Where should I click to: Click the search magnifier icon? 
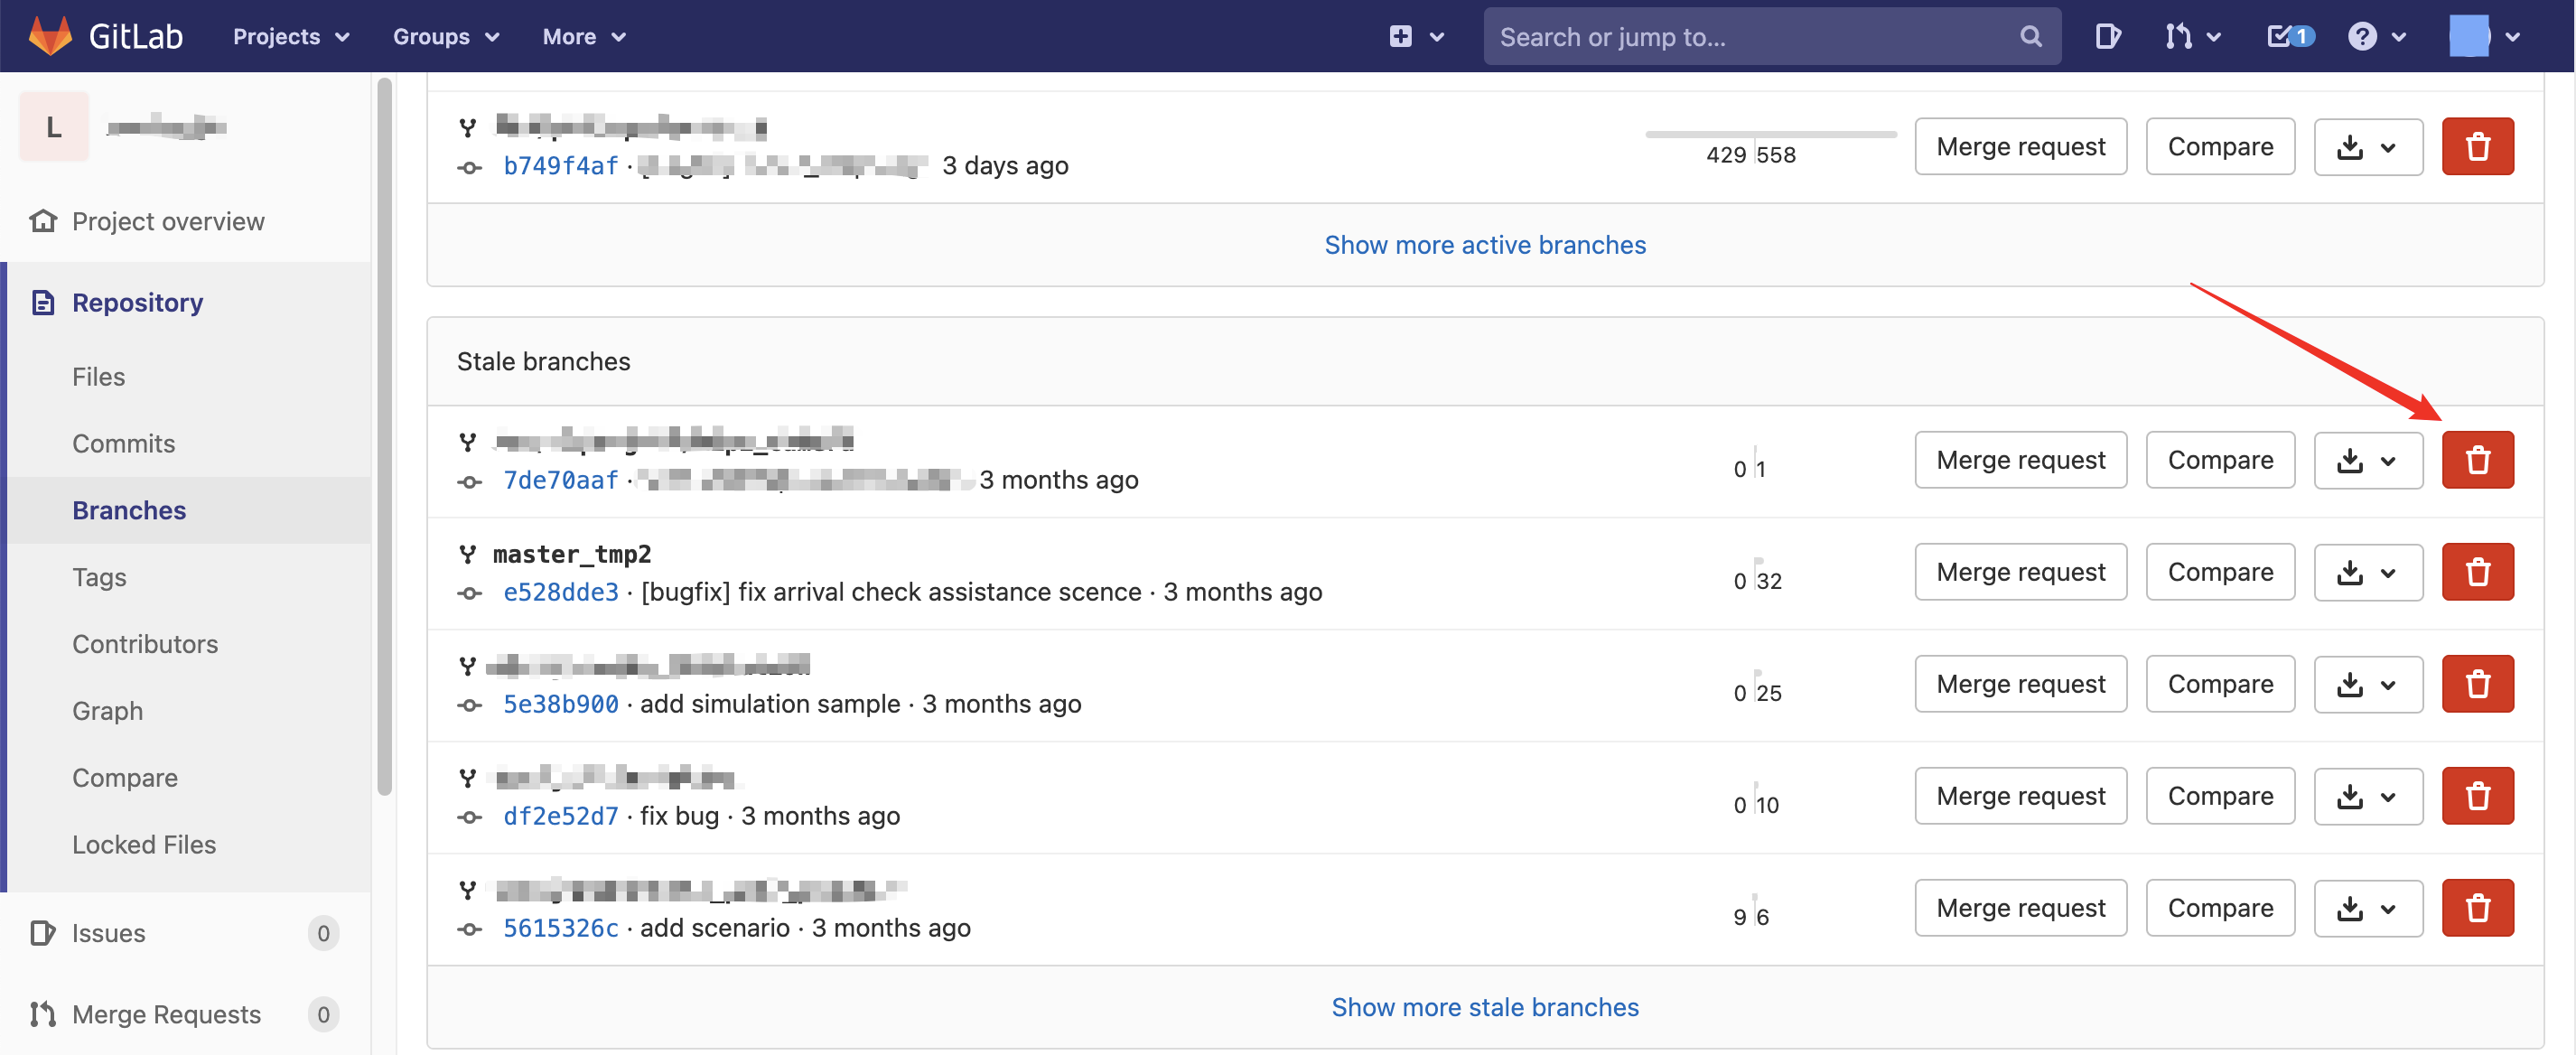2030,37
